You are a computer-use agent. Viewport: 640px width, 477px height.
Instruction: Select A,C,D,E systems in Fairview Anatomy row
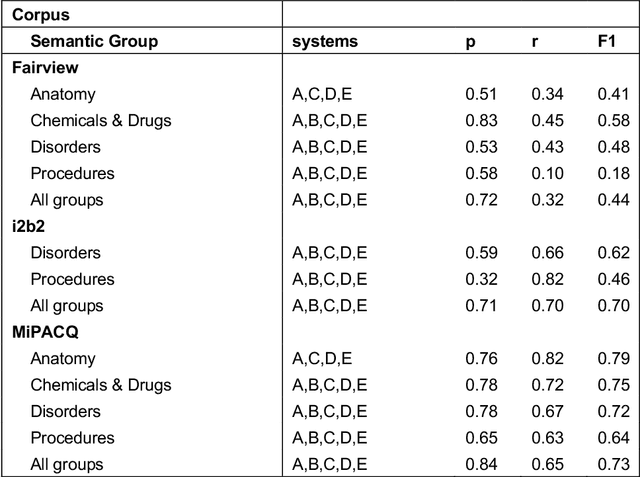coord(321,95)
